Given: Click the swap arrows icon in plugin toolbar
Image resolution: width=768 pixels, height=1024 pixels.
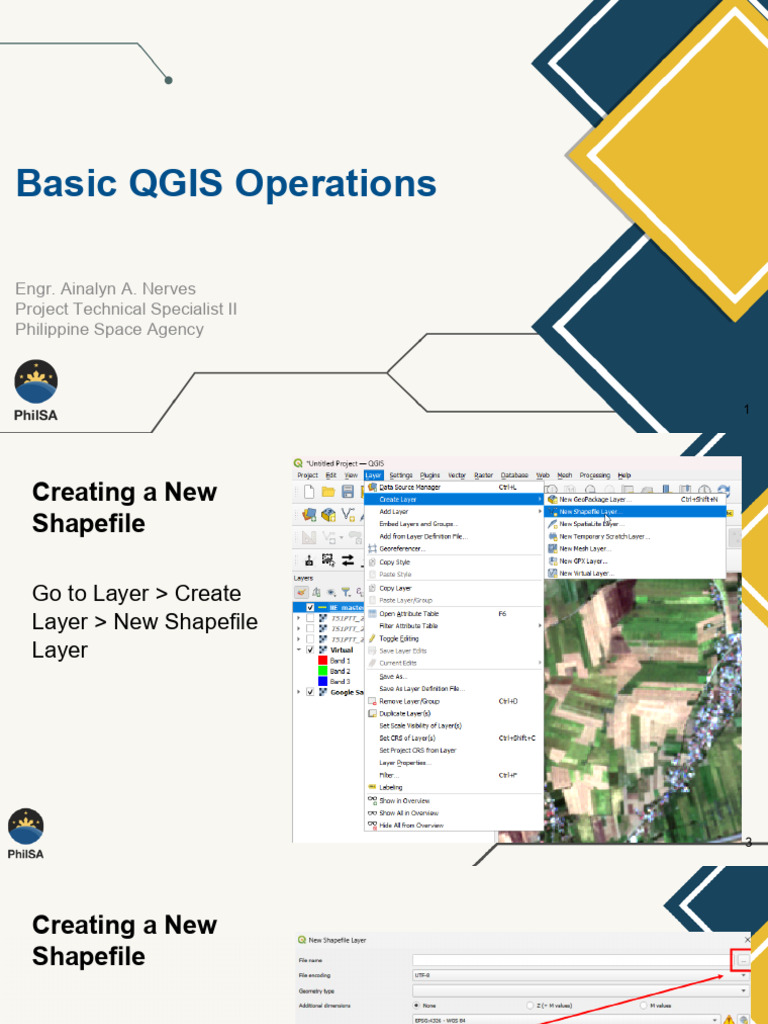Looking at the screenshot, I should click(x=347, y=560).
